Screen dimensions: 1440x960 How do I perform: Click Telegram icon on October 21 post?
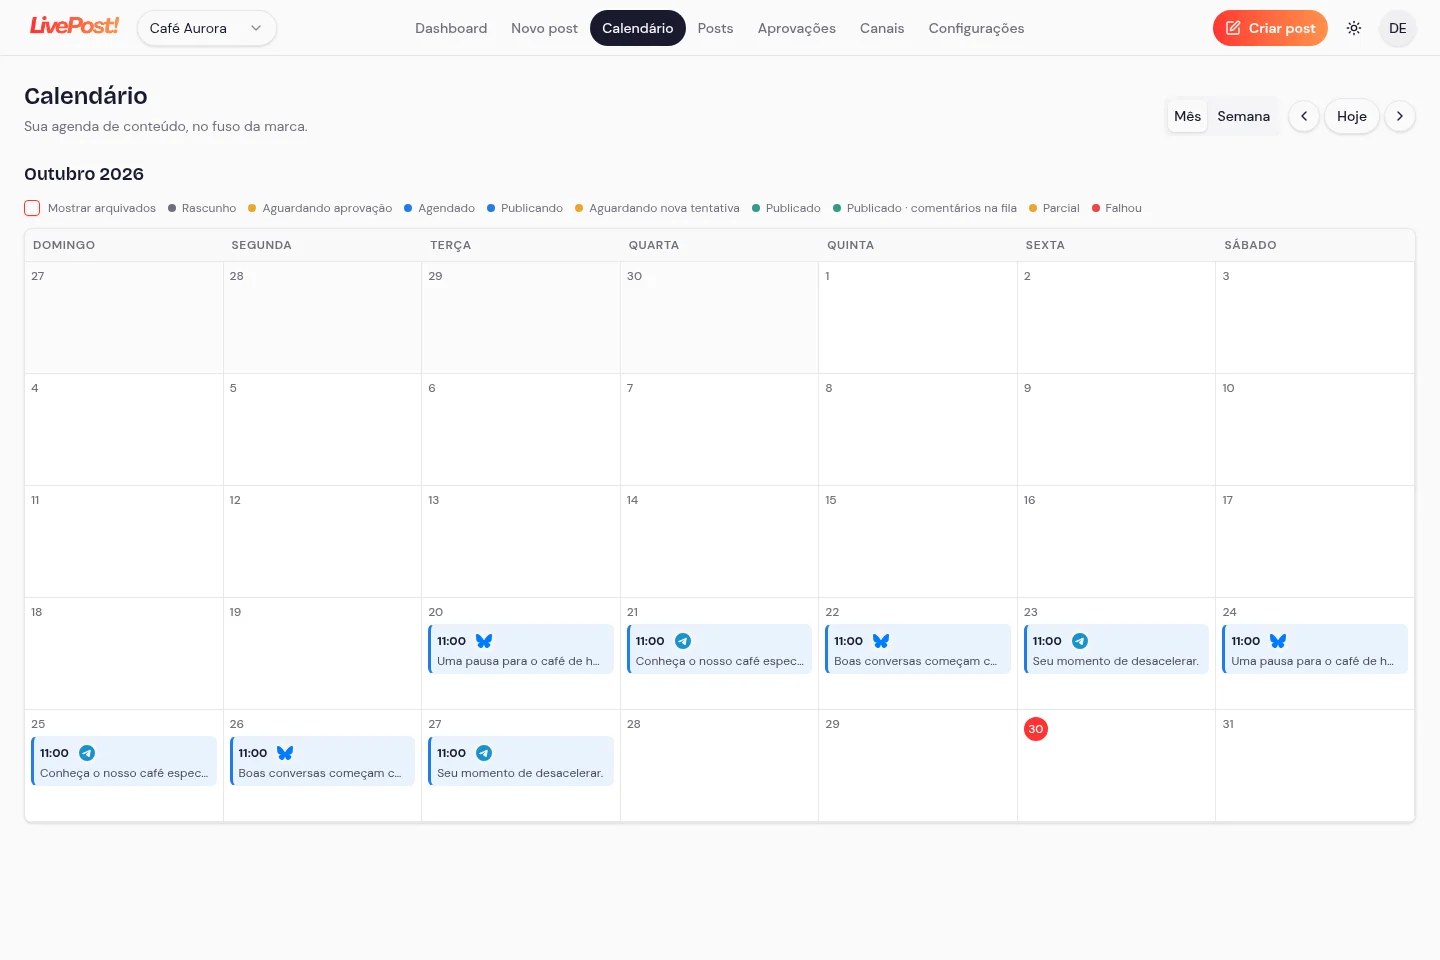[683, 641]
